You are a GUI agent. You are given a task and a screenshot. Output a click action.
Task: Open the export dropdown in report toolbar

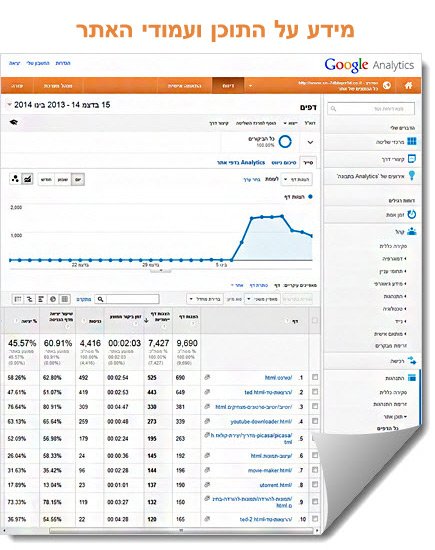pyautogui.click(x=290, y=123)
